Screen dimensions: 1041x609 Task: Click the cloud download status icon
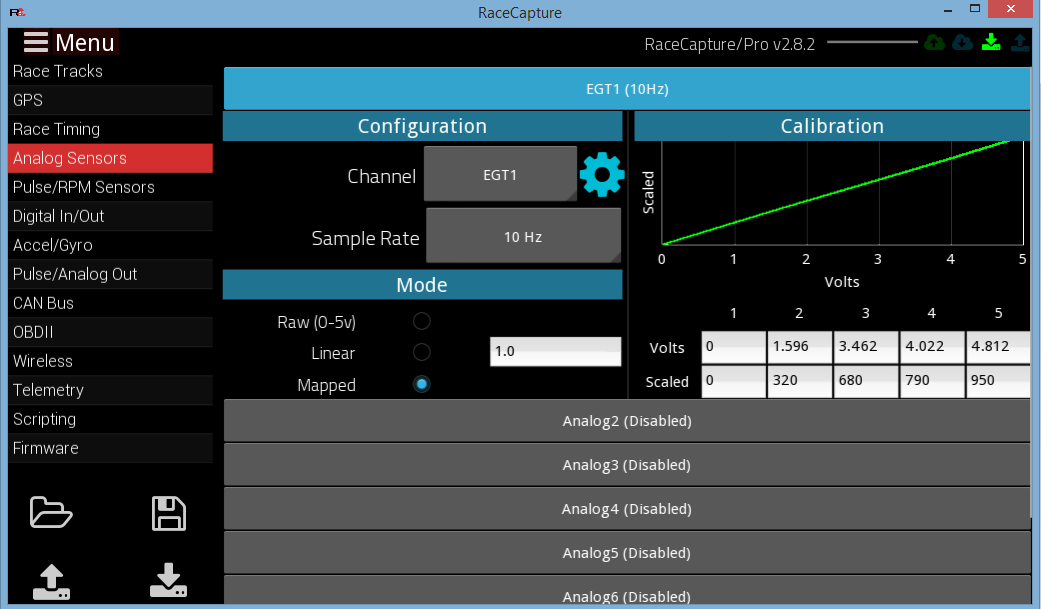pyautogui.click(x=963, y=43)
